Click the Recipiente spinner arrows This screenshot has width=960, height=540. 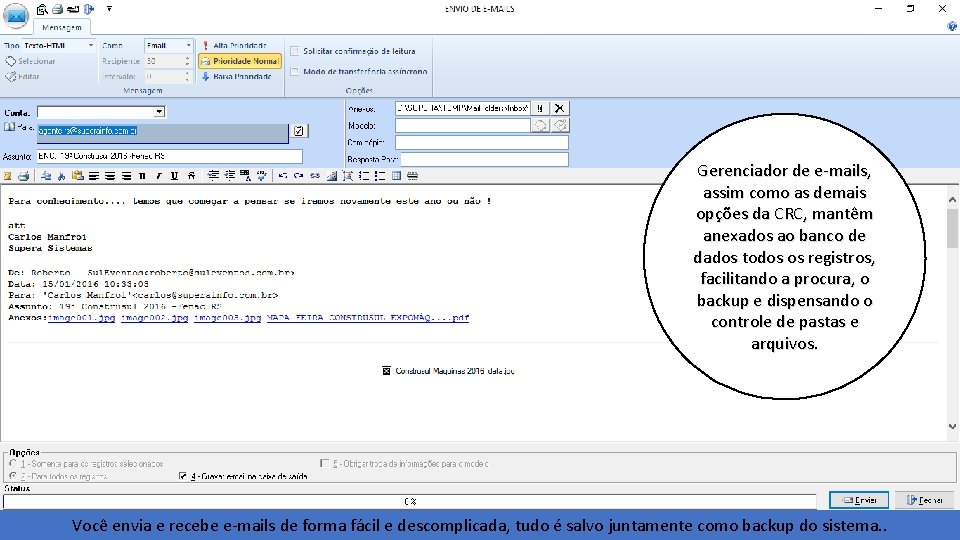coord(187,61)
